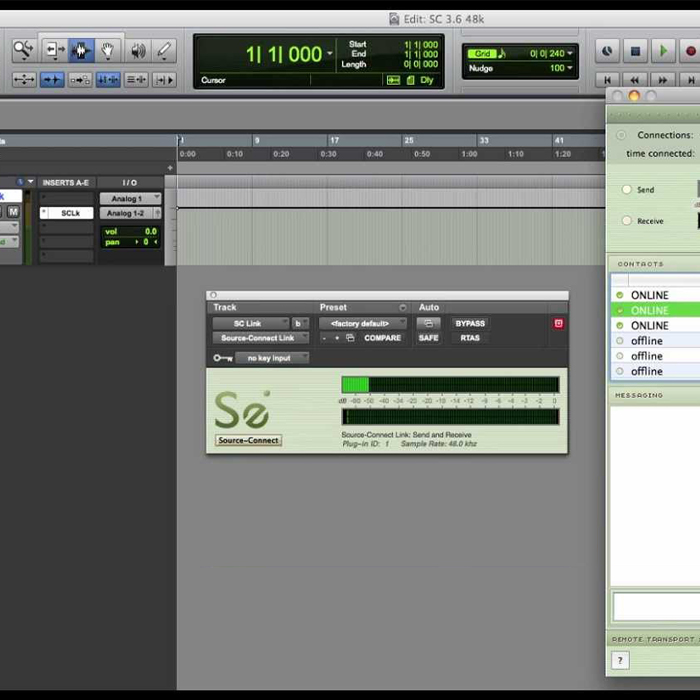Select the Selector waveform tool
Viewport: 700px width, 700px height.
pos(81,50)
